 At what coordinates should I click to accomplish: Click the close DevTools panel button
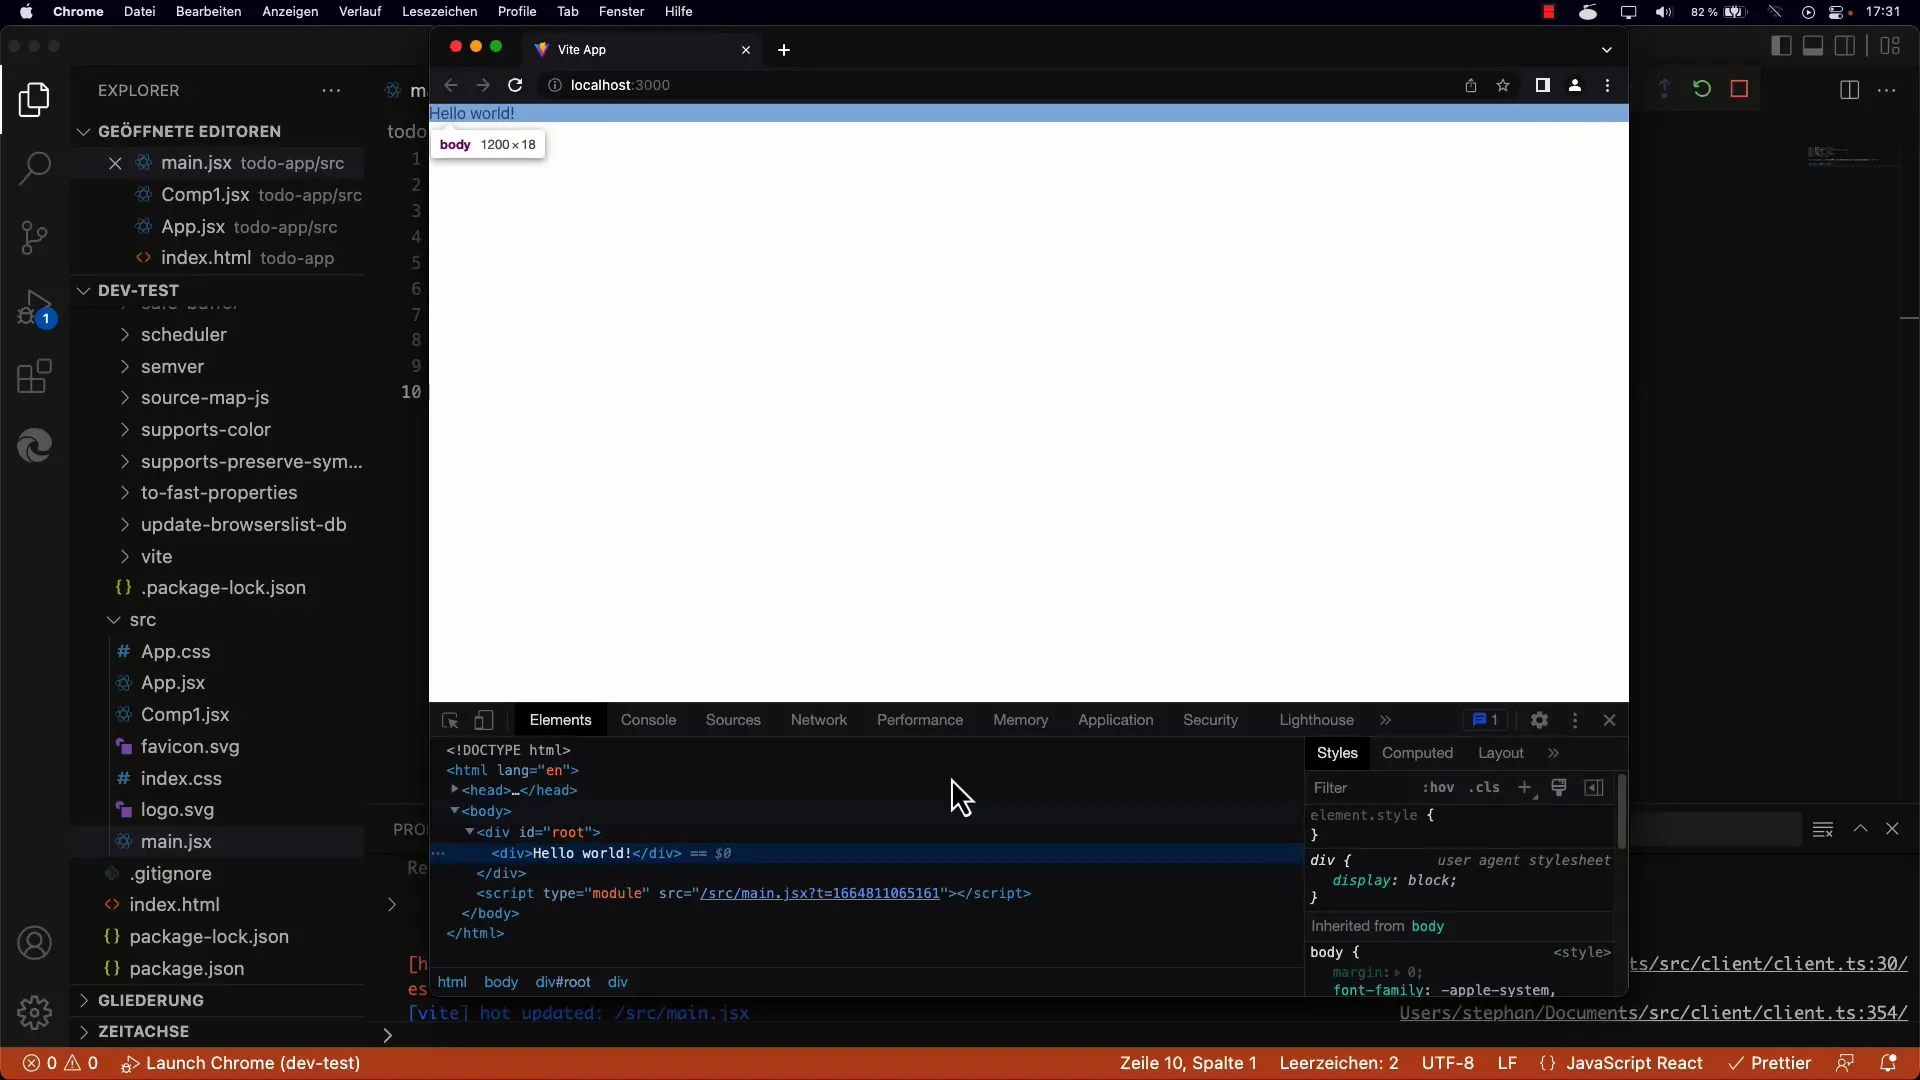pos(1610,720)
